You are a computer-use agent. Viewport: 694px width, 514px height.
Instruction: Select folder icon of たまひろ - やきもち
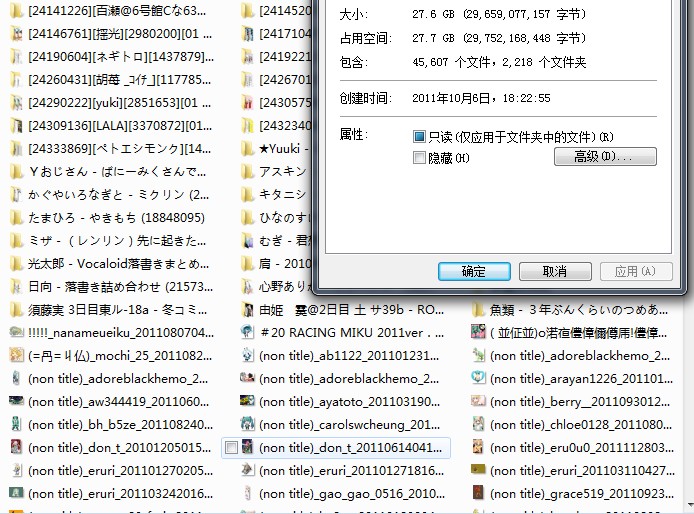tap(16, 217)
